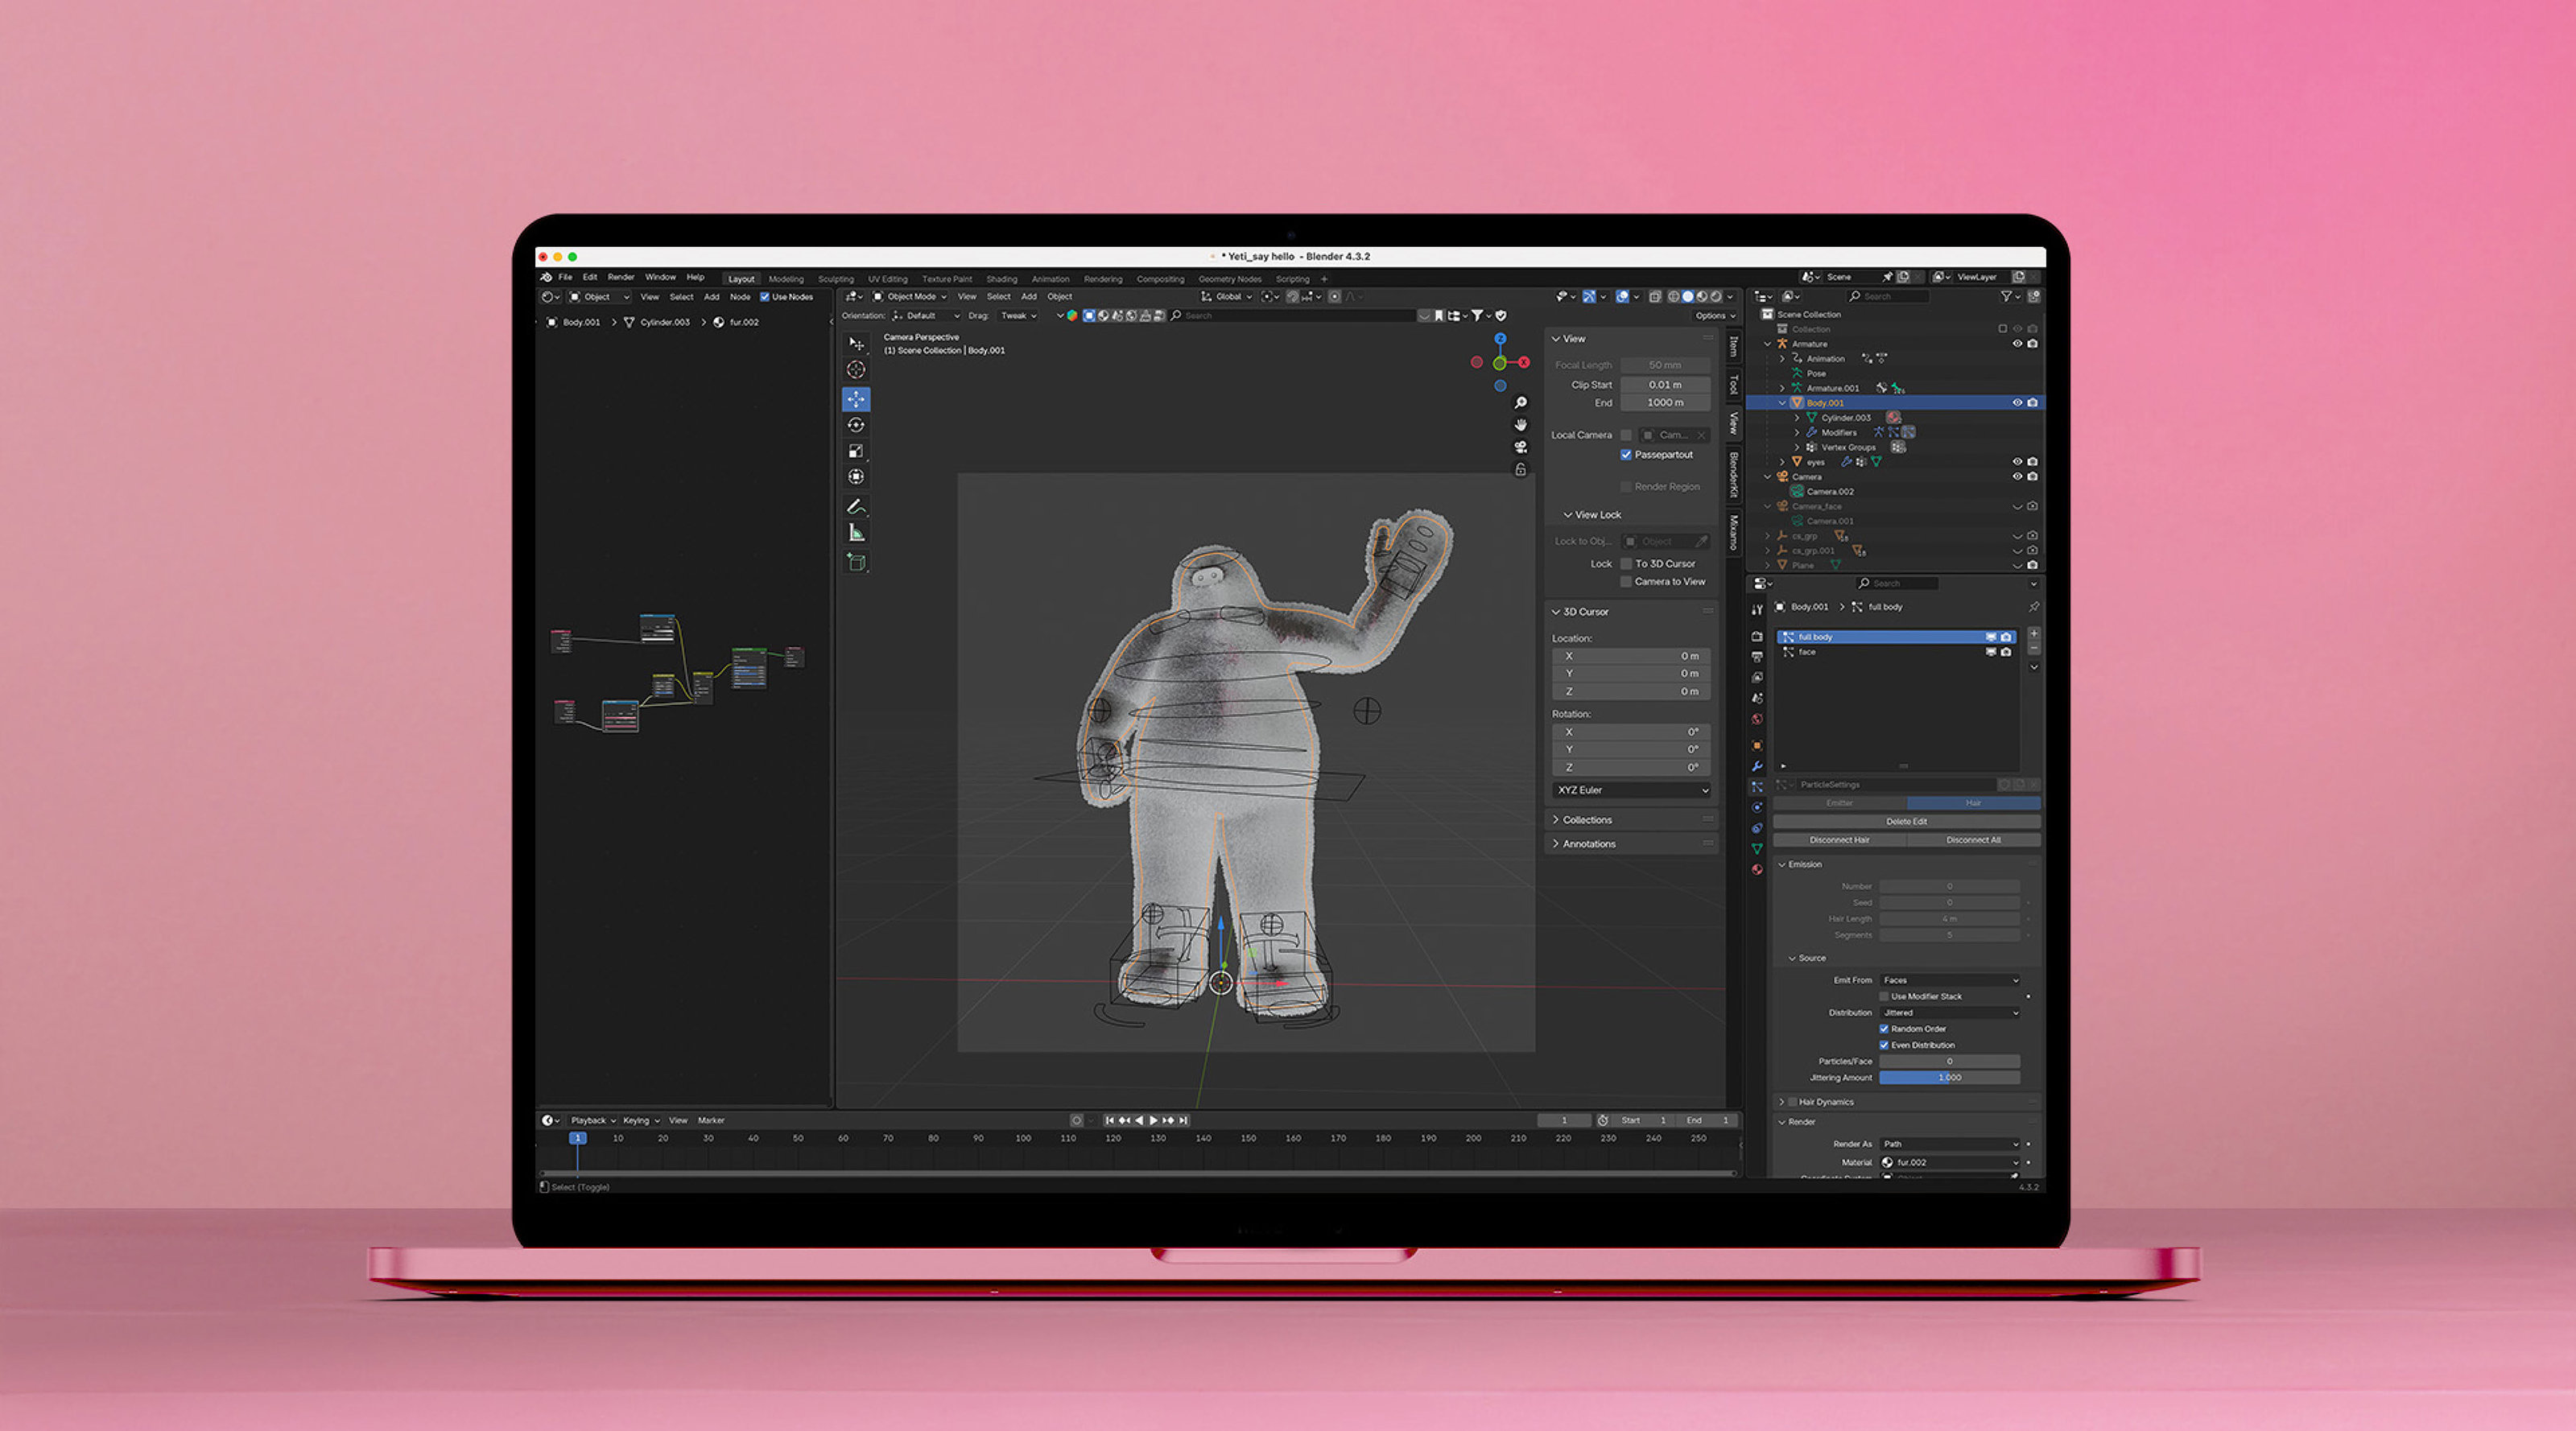This screenshot has width=2576, height=1431.
Task: Click the Delete Edit button
Action: 1906,821
